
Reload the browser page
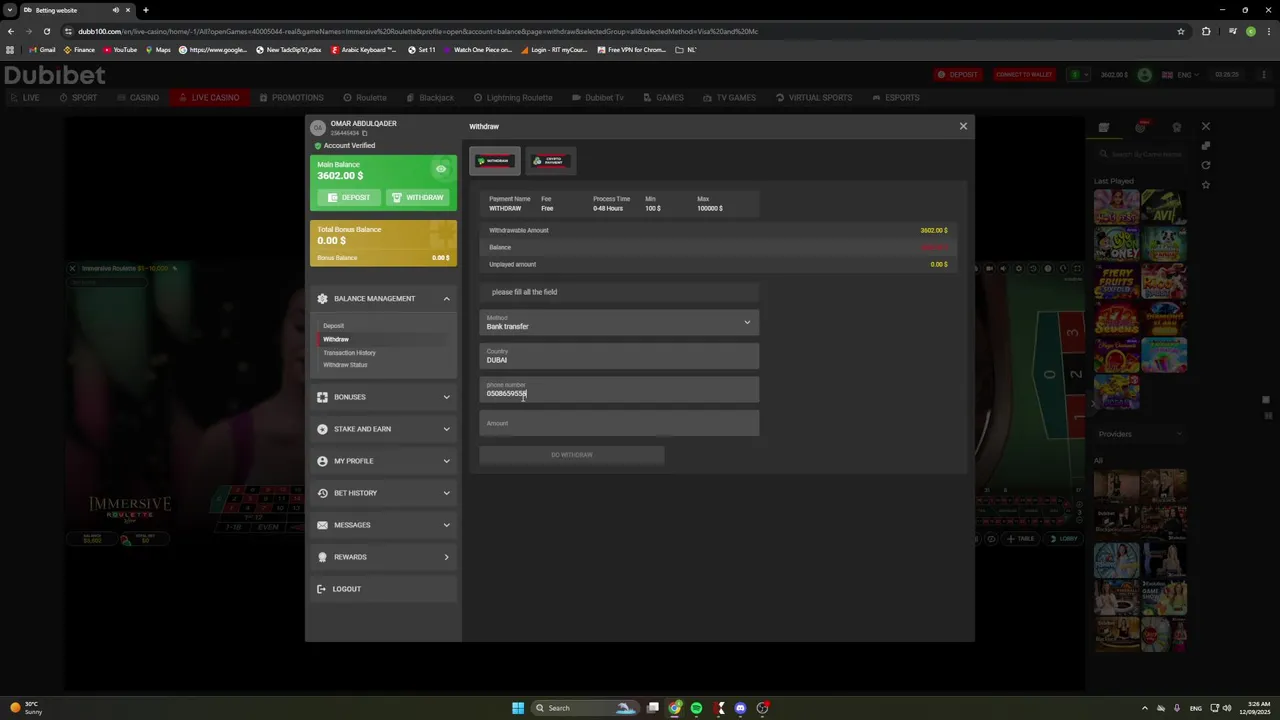click(x=46, y=31)
